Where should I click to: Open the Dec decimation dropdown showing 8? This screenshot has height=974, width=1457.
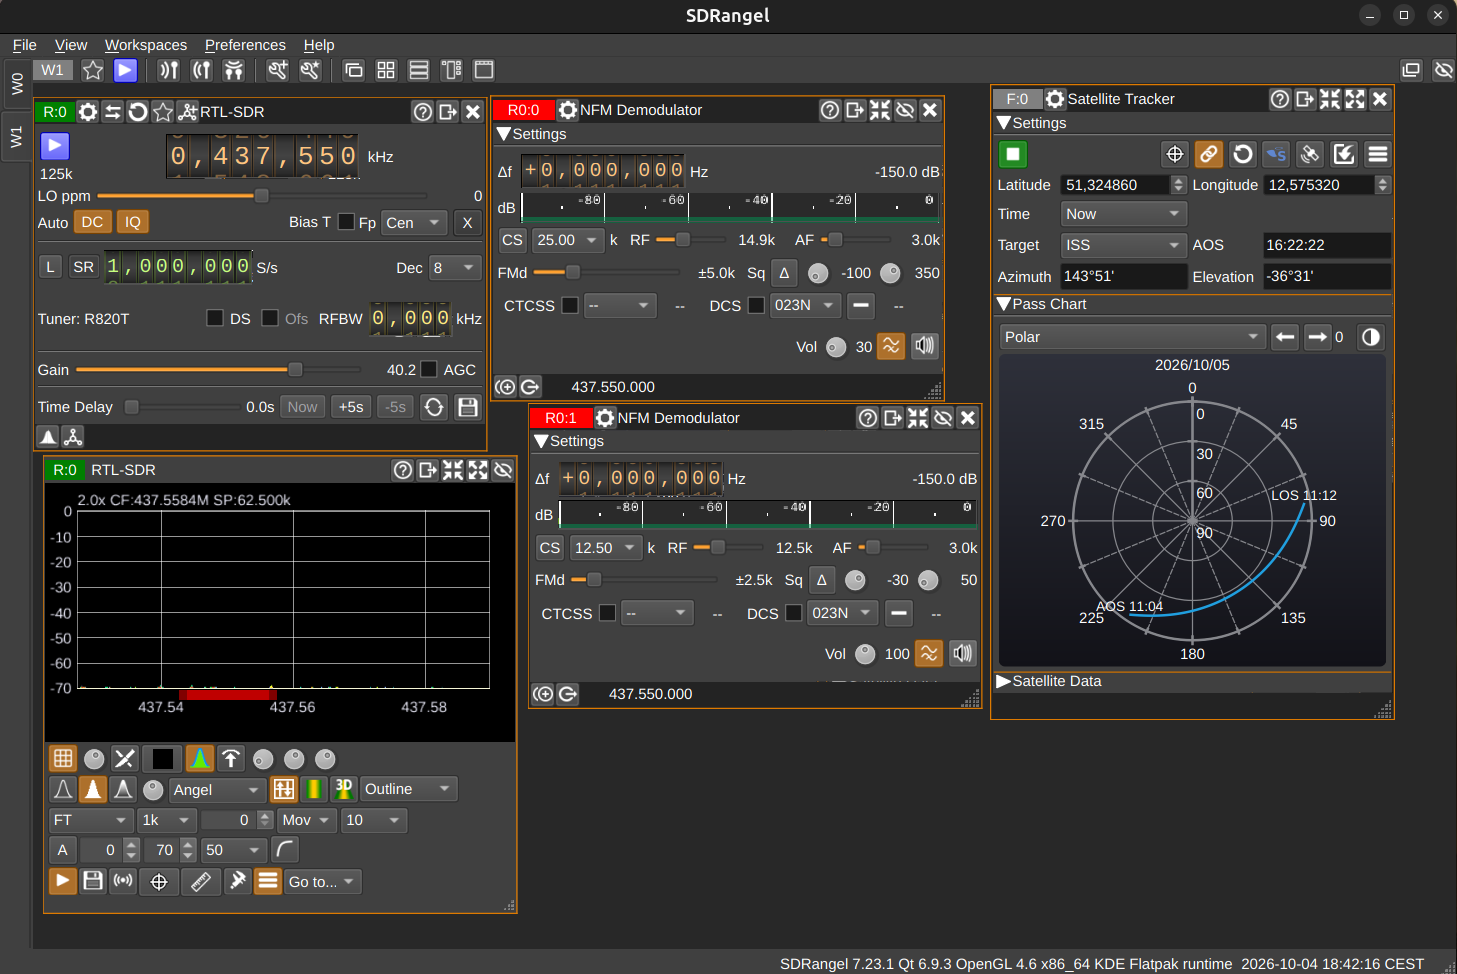(454, 268)
